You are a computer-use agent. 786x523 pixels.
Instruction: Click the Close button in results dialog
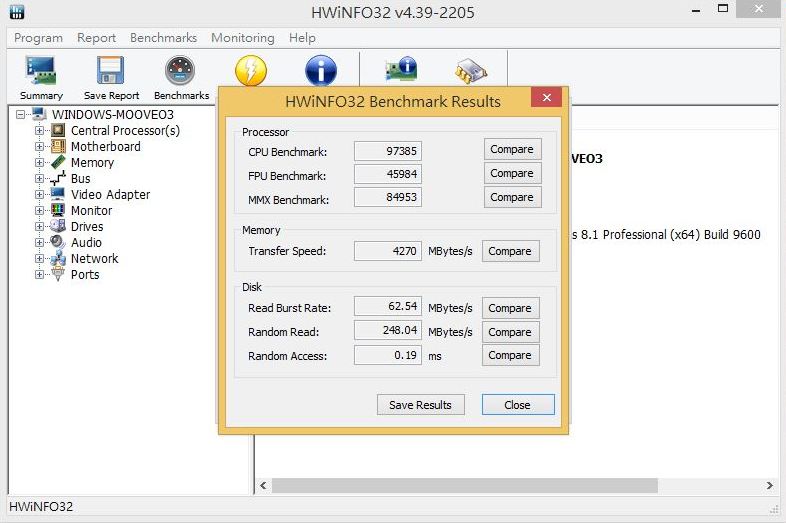tap(518, 405)
